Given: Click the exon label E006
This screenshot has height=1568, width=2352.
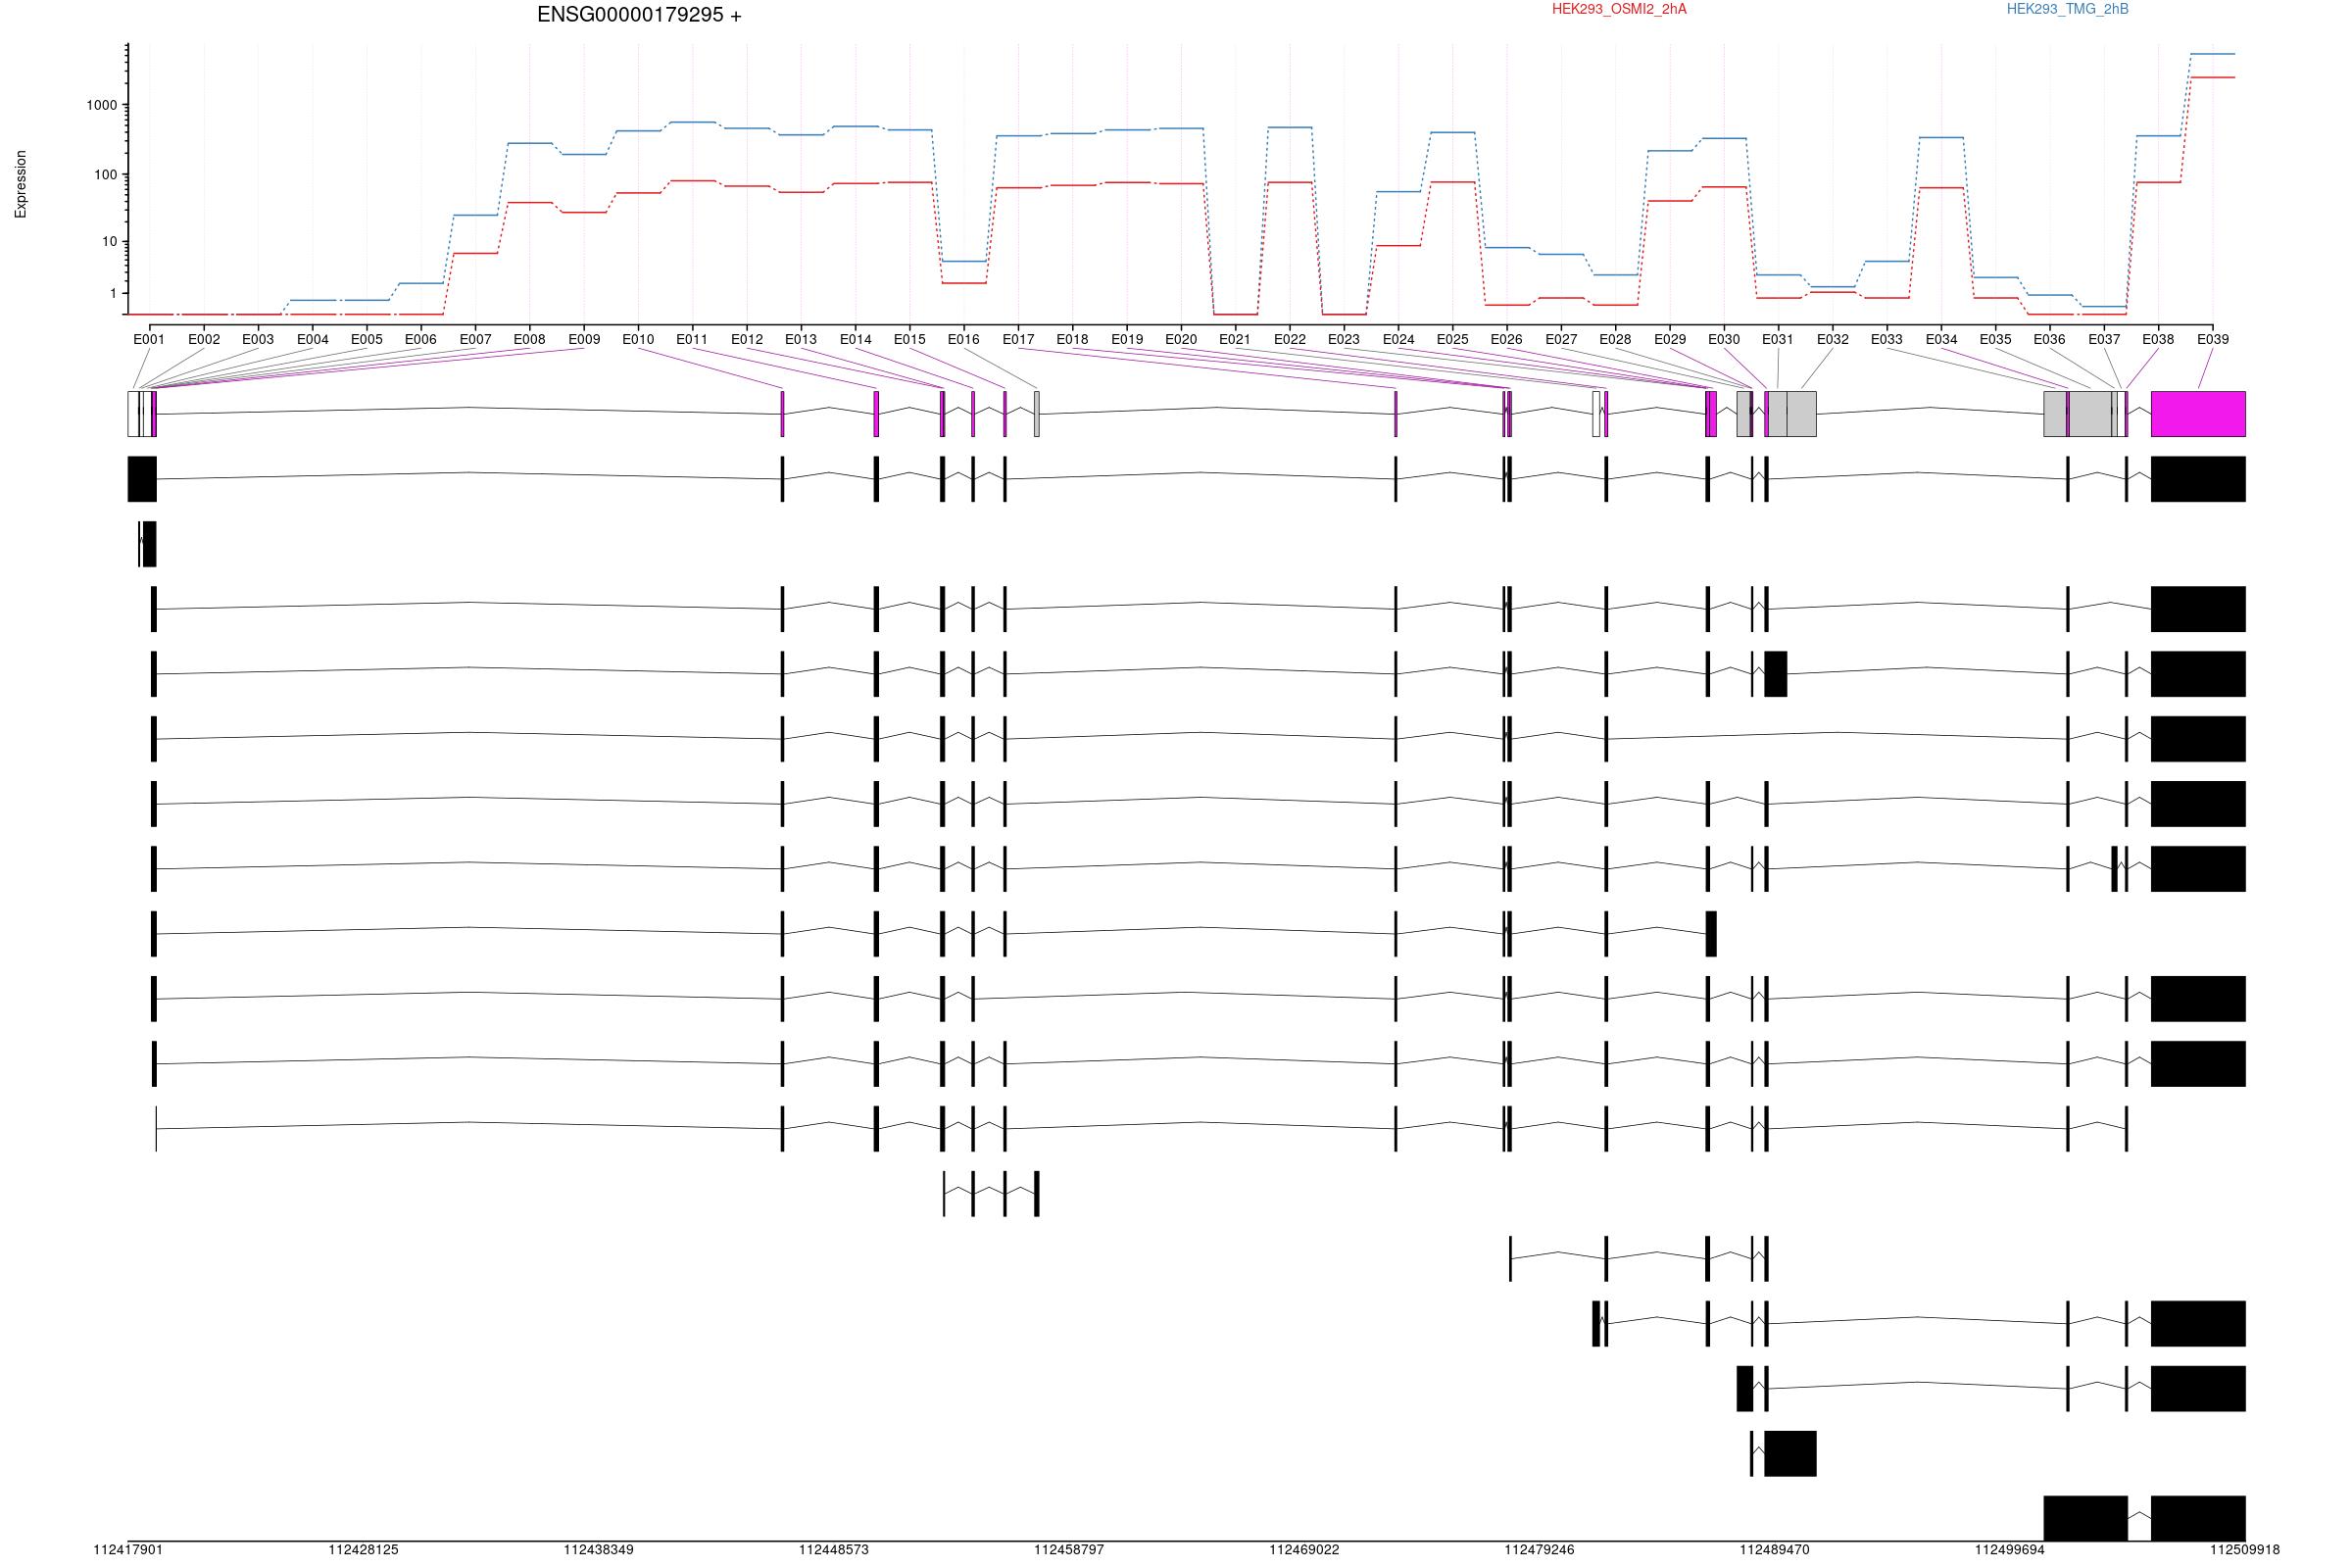Looking at the screenshot, I should 421,339.
